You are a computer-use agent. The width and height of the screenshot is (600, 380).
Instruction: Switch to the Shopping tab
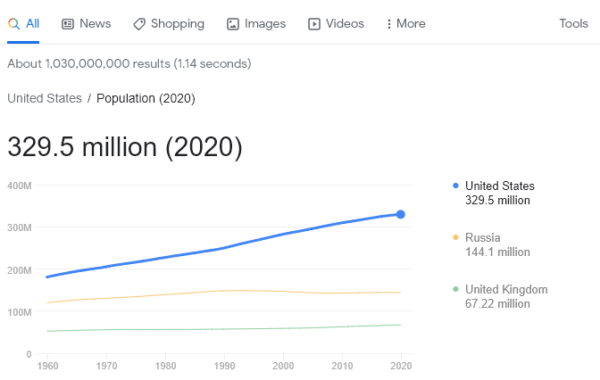tap(169, 24)
